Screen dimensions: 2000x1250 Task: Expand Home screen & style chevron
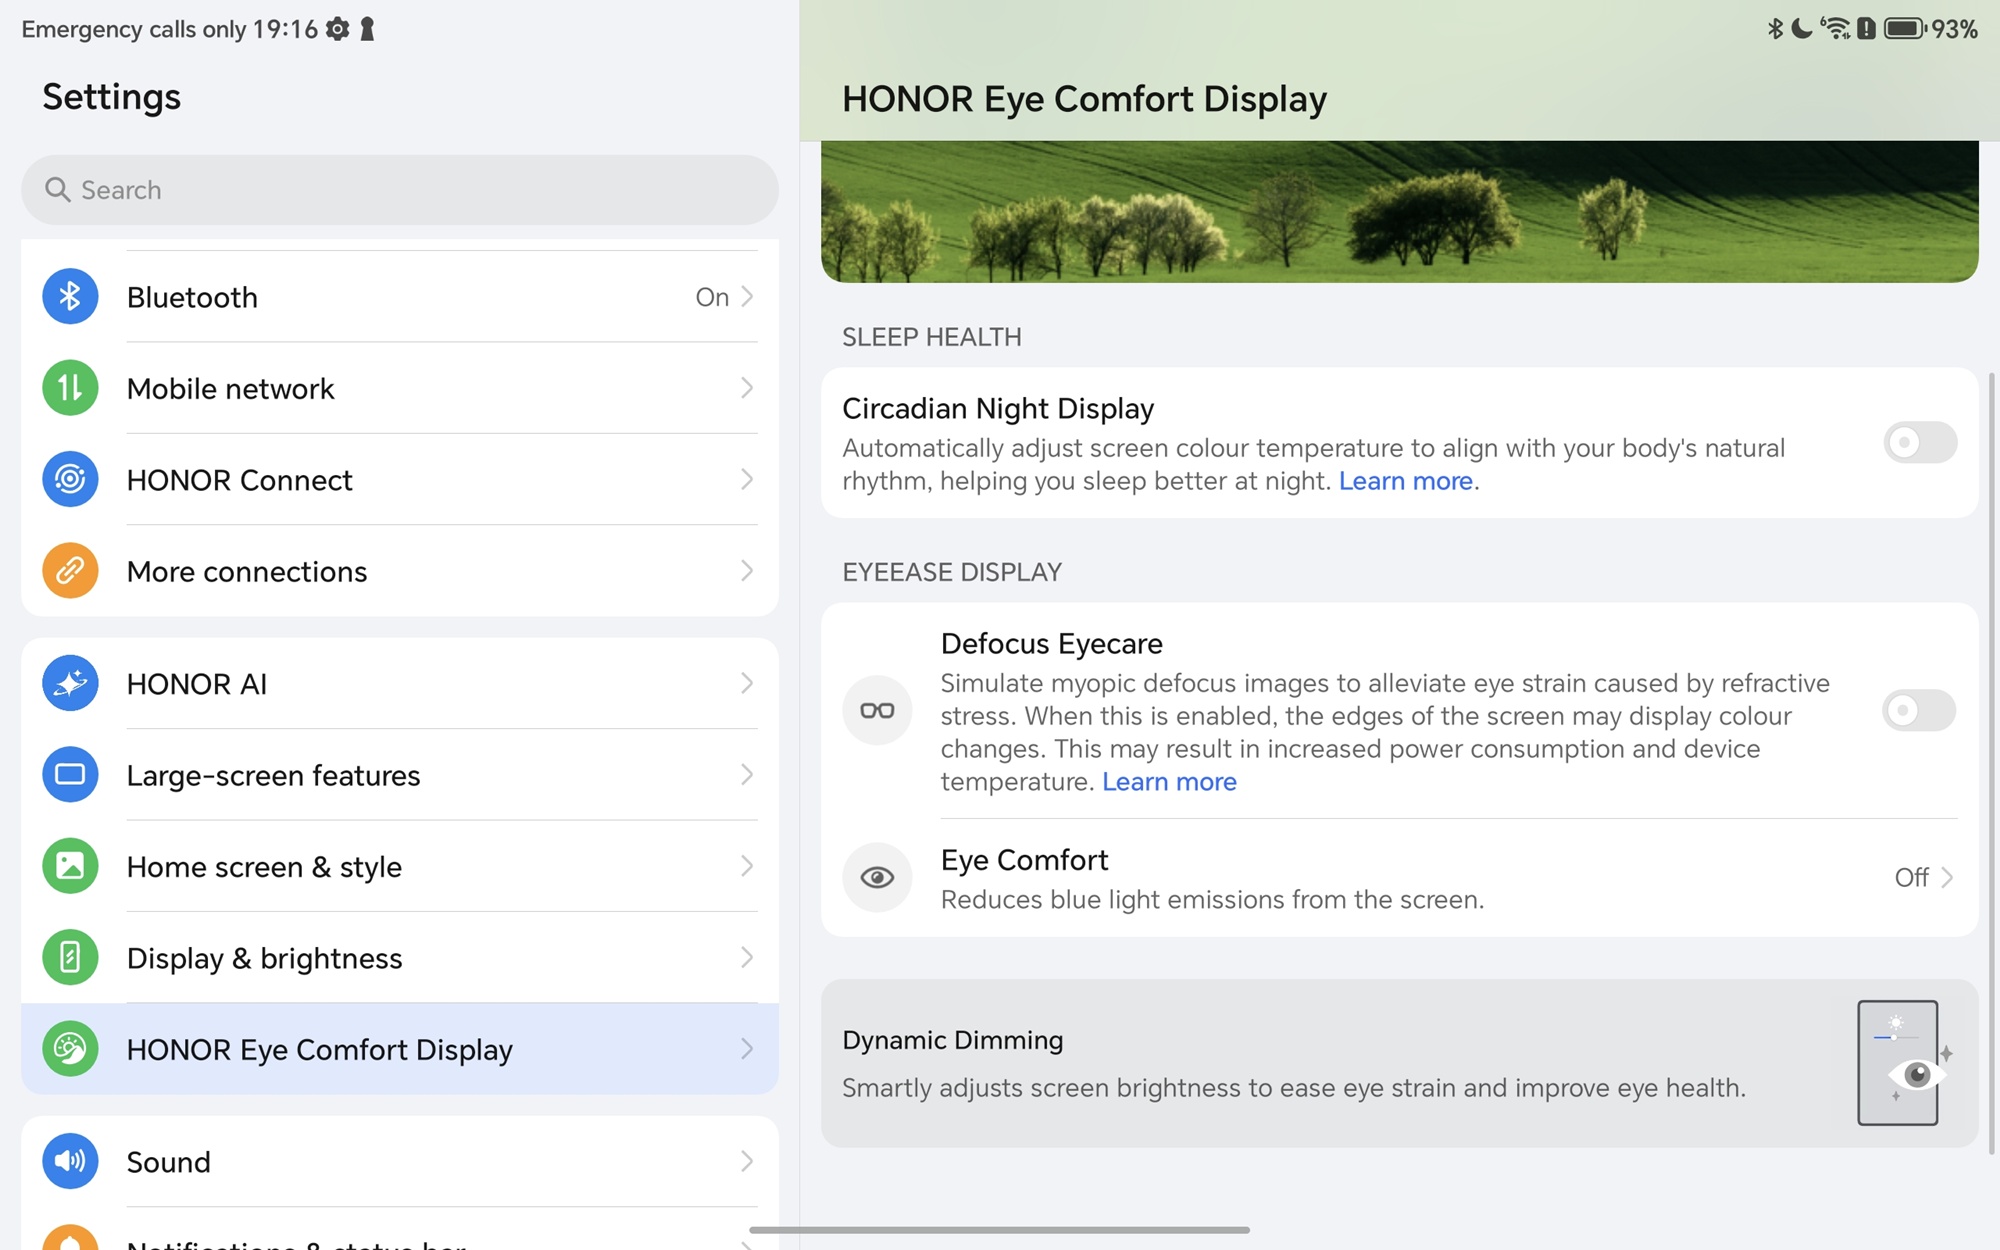746,866
